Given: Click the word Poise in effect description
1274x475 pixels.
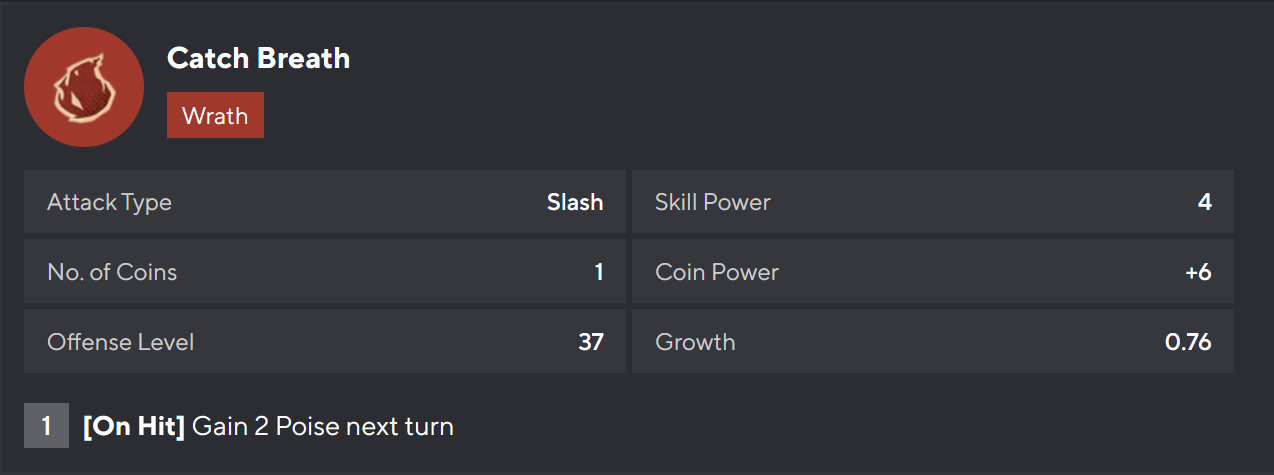Looking at the screenshot, I should point(307,427).
